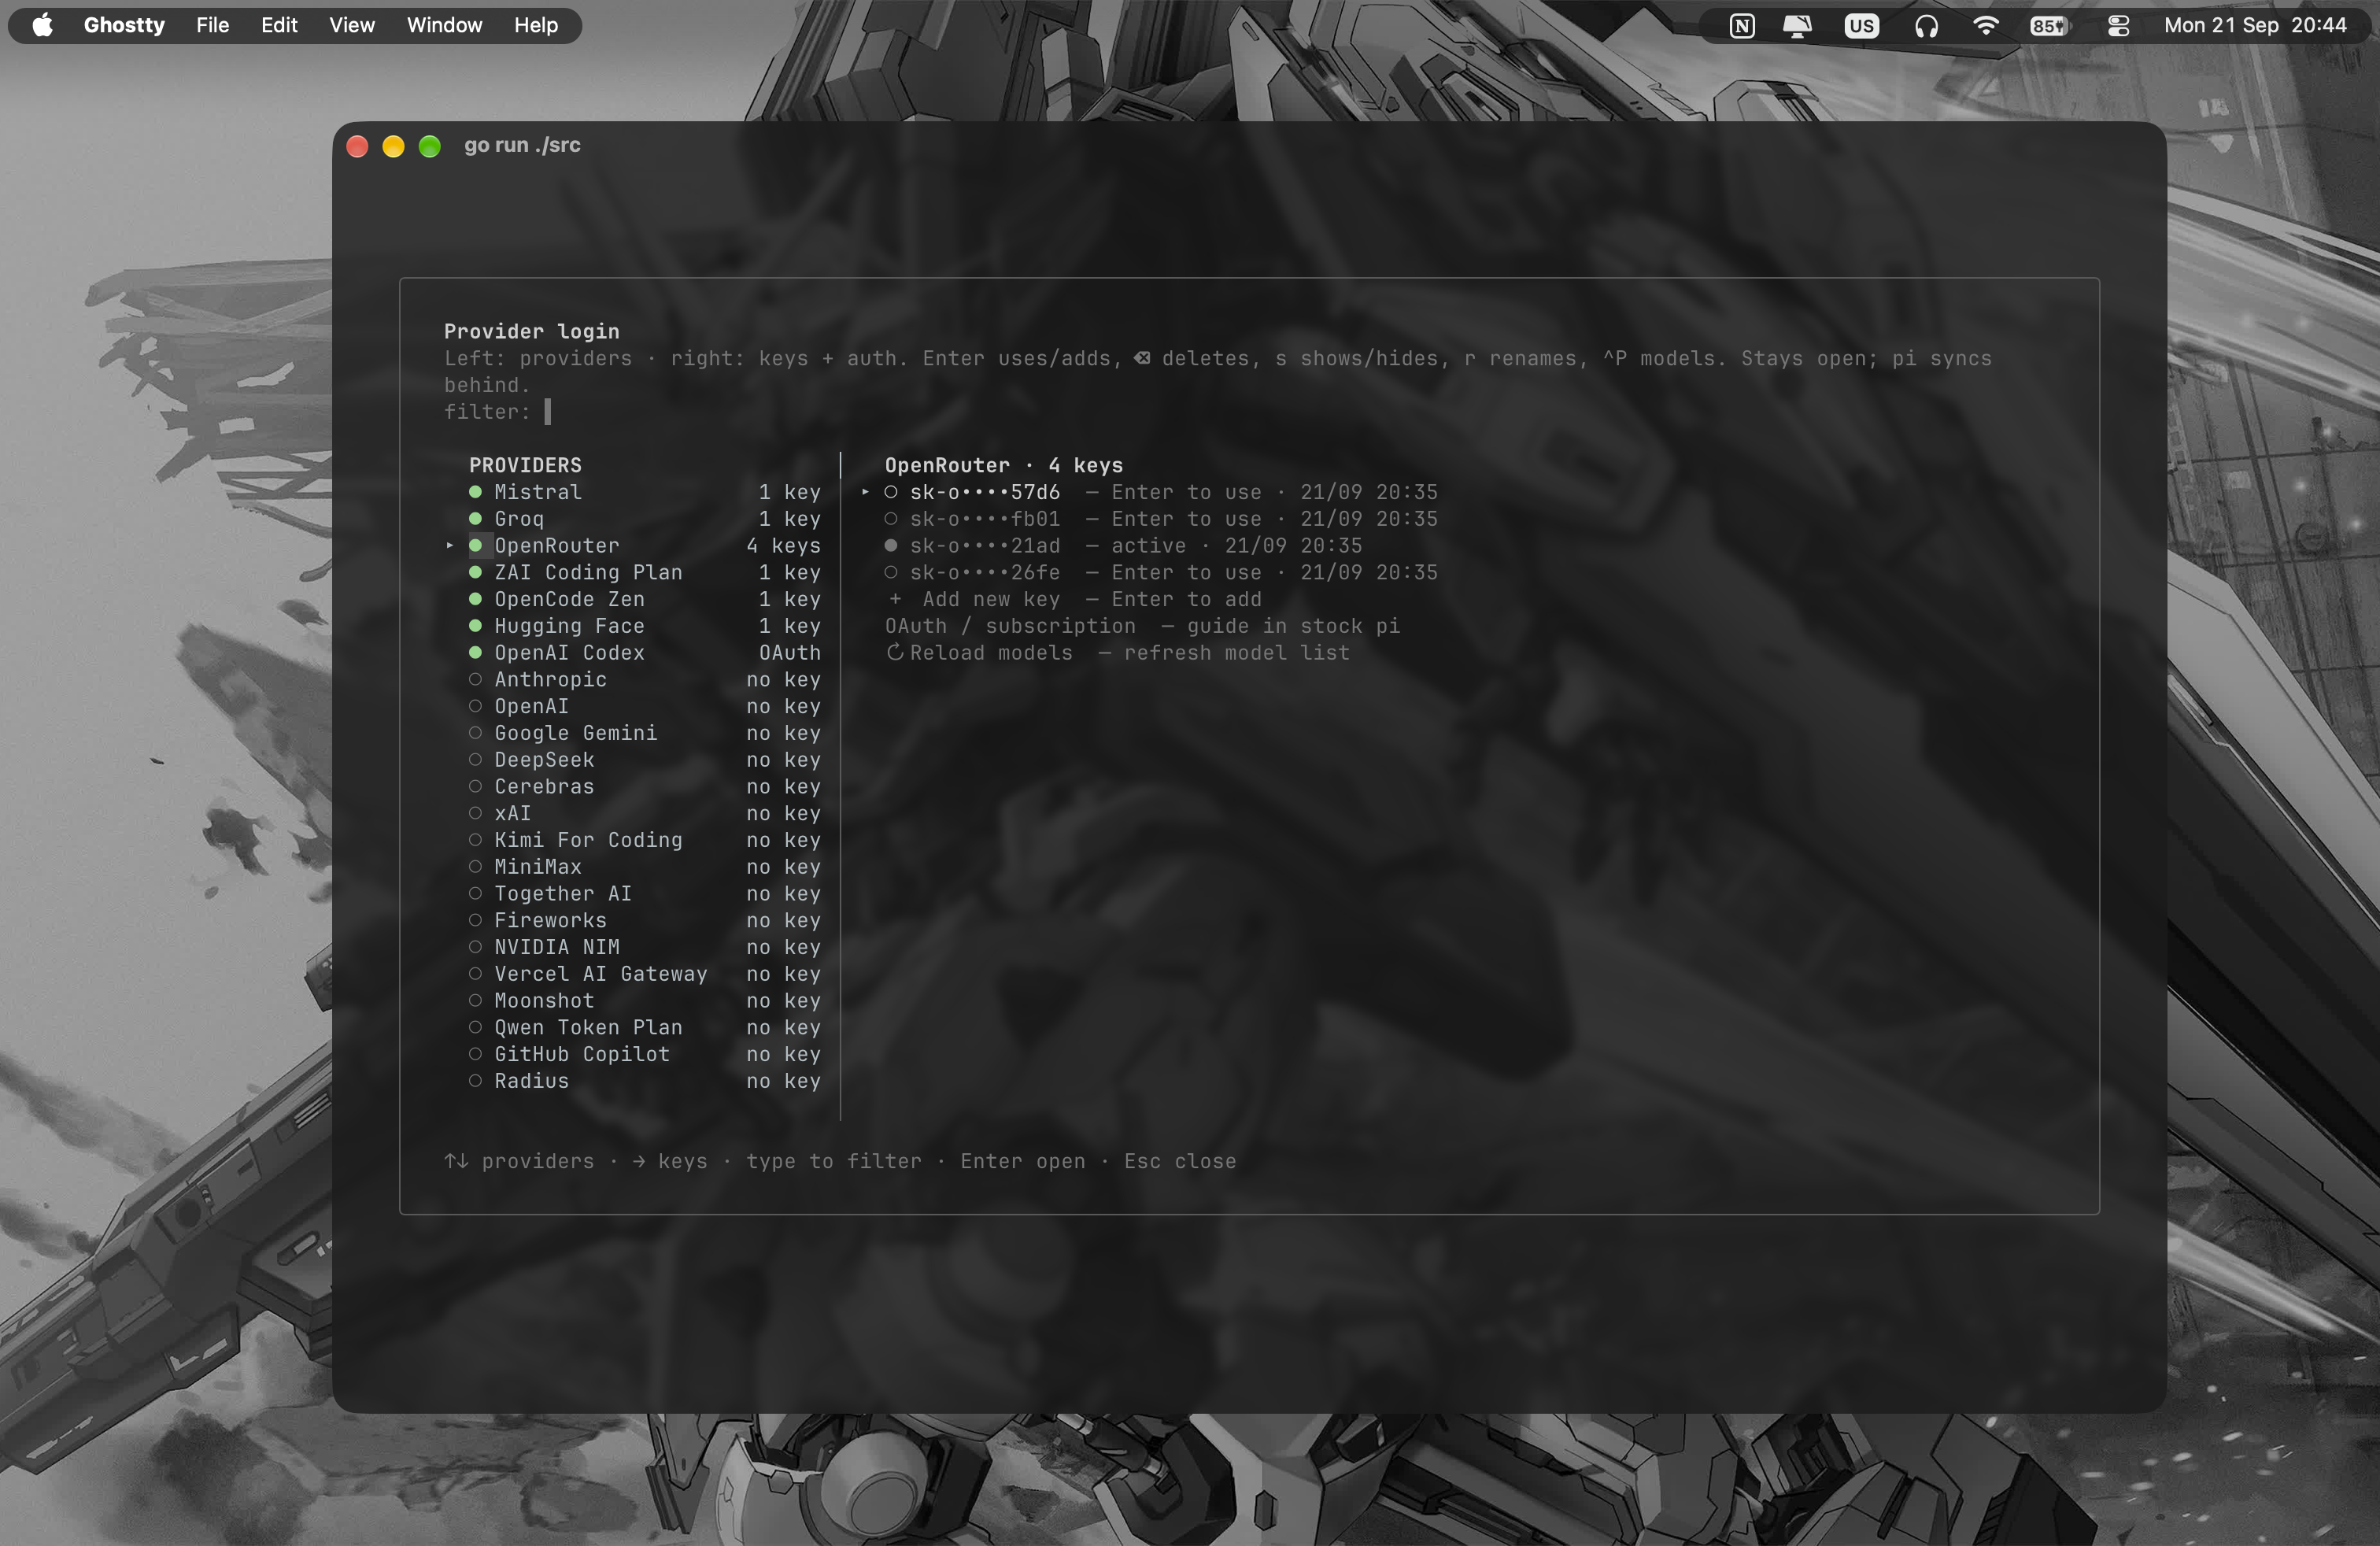Click the display mirroring menu bar icon
2380x1546 pixels.
coord(1798,26)
